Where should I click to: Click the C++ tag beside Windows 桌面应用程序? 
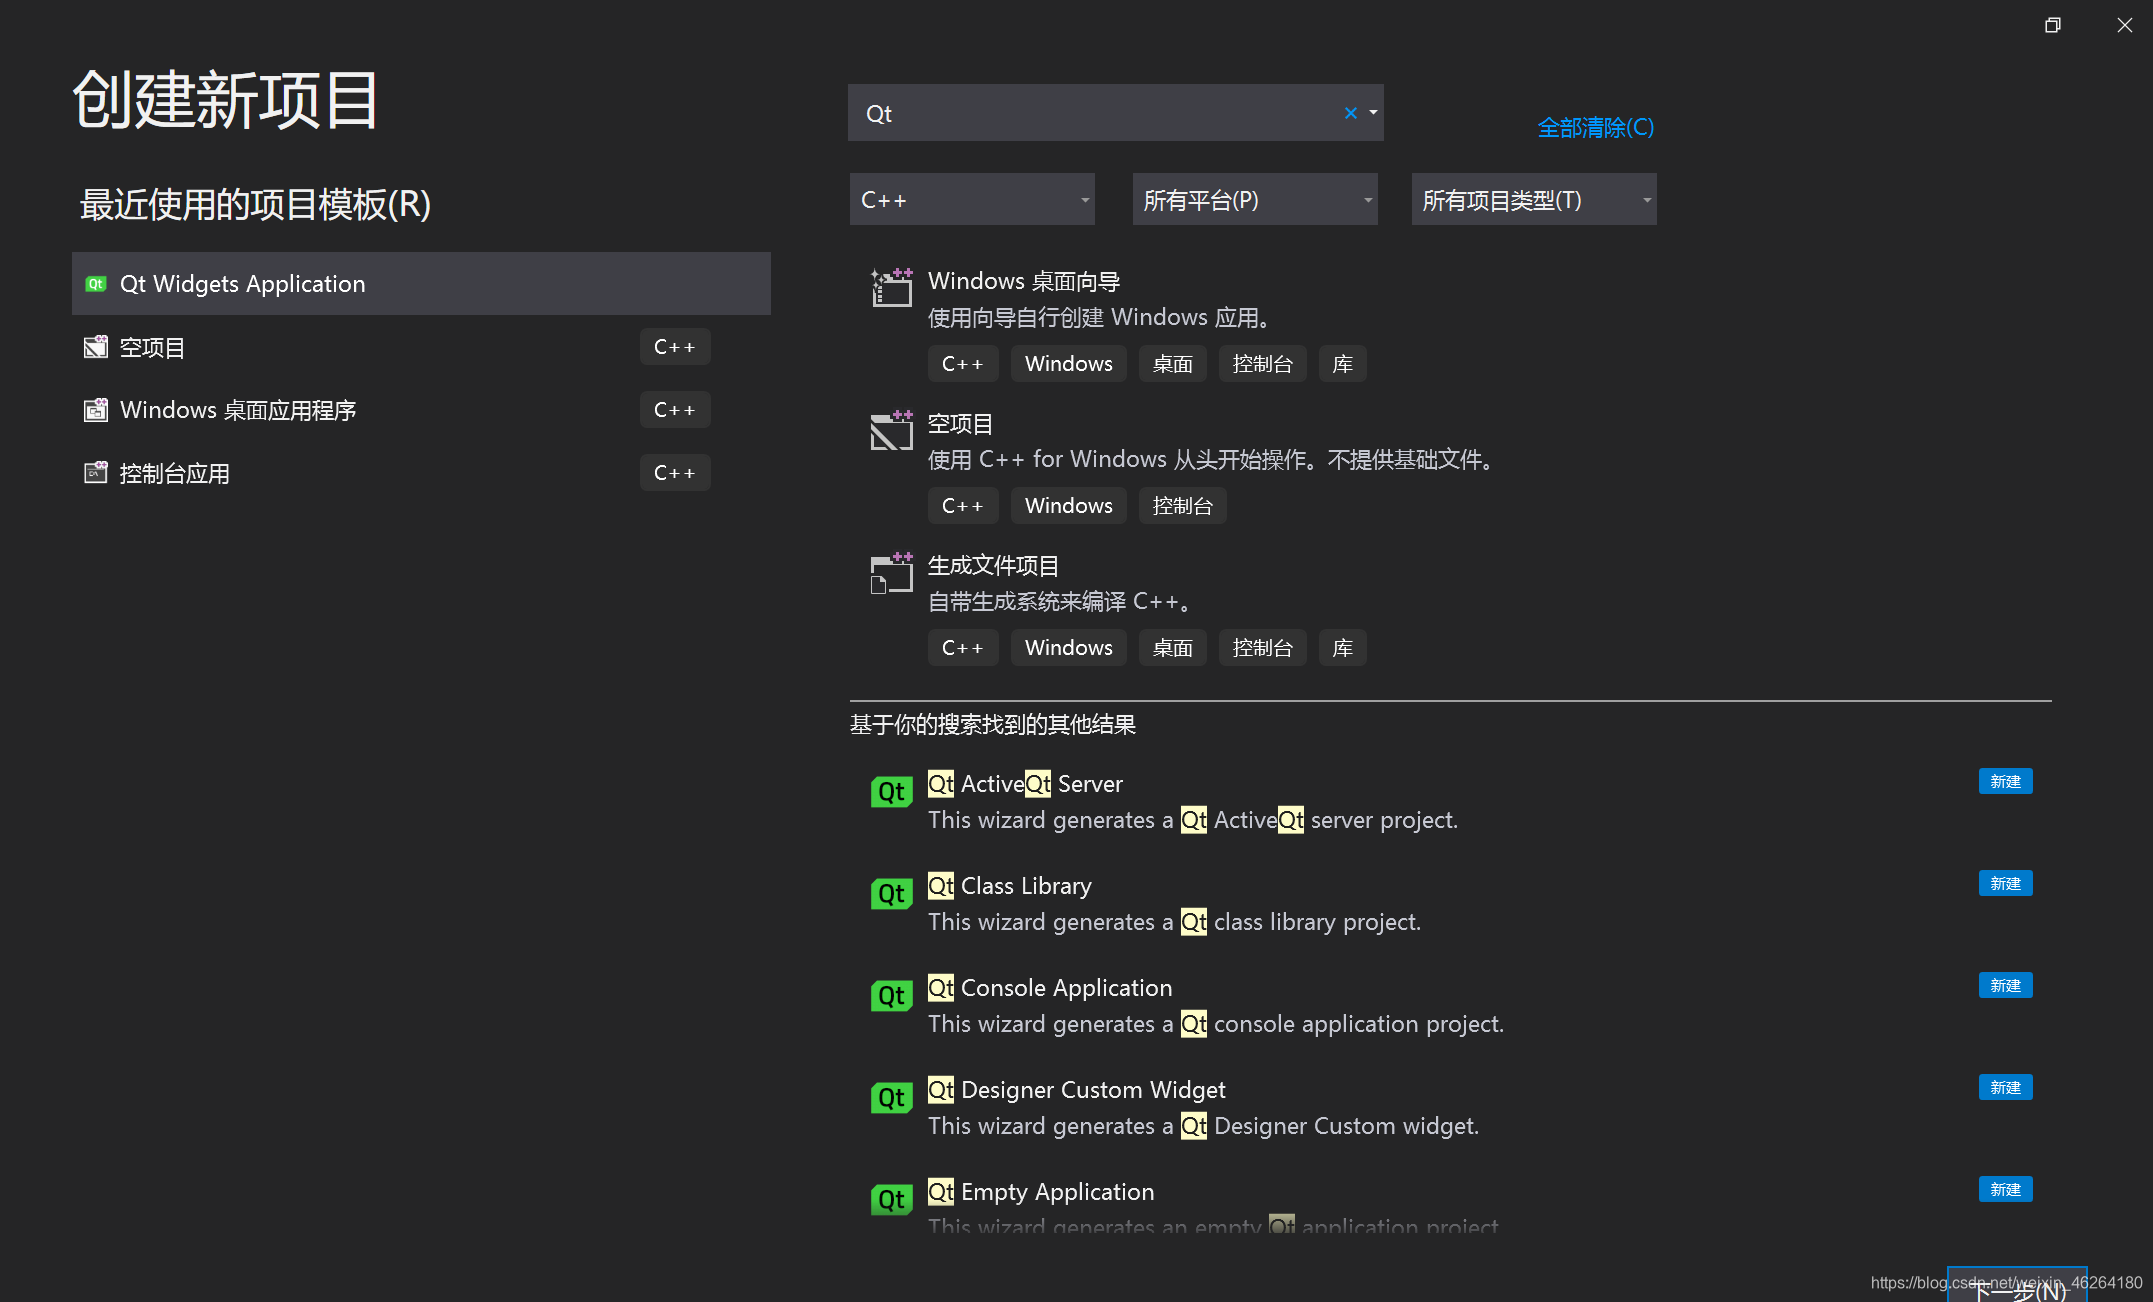[675, 410]
